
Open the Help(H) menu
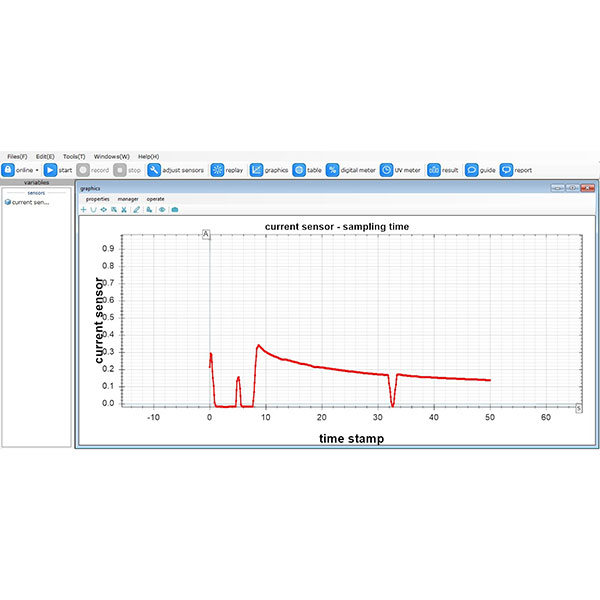point(148,157)
